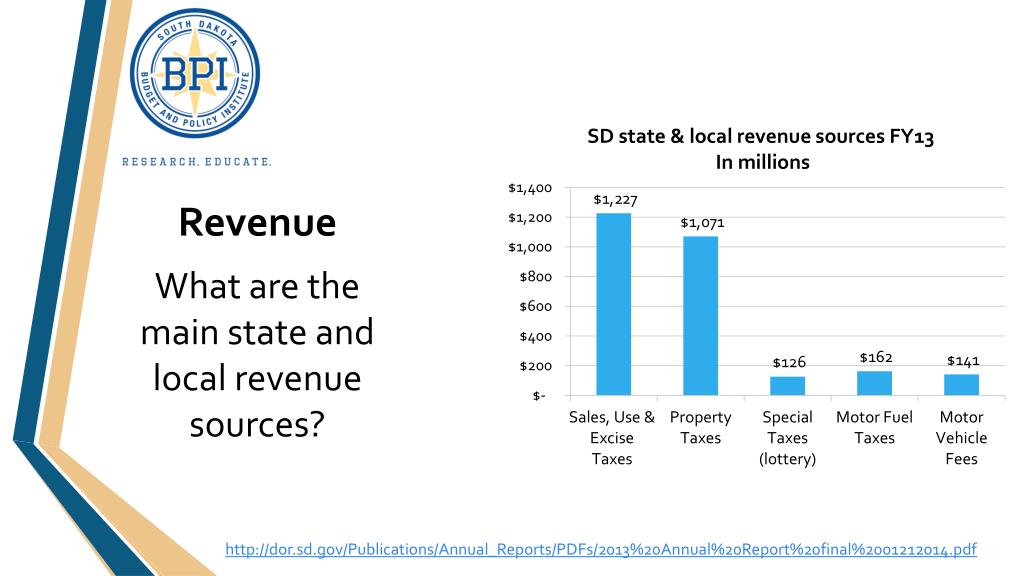
Task: Click the chart title 'SD state & local revenue sources FY13'
Action: (761, 136)
